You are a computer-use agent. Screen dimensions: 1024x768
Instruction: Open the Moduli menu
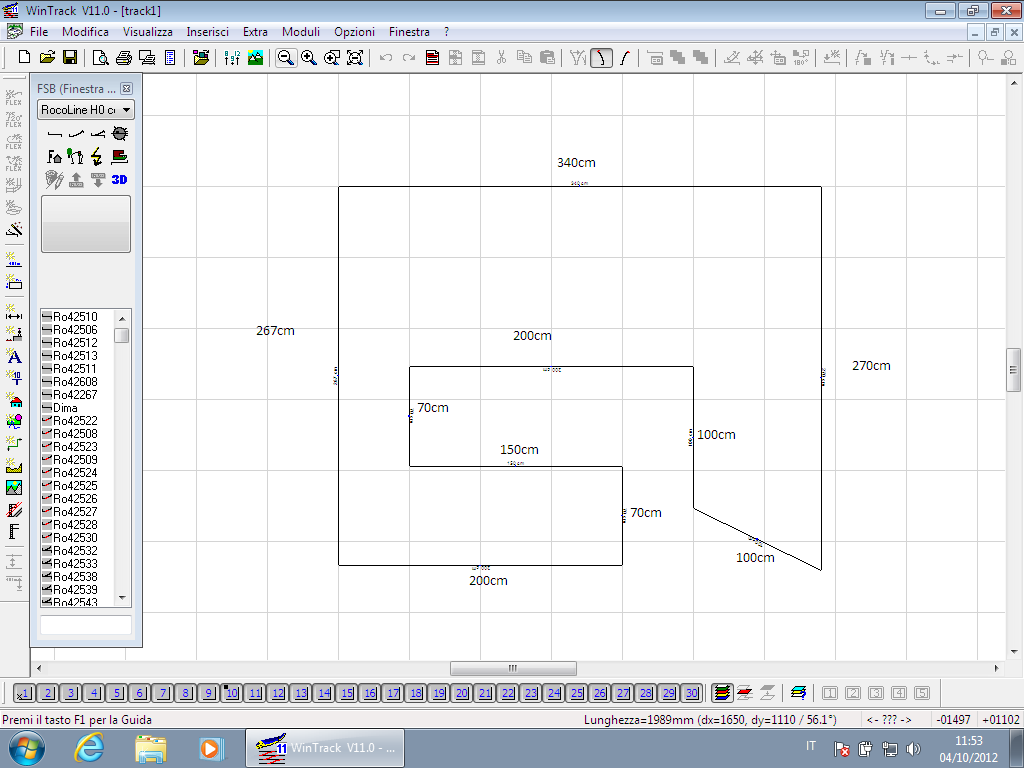pyautogui.click(x=301, y=31)
